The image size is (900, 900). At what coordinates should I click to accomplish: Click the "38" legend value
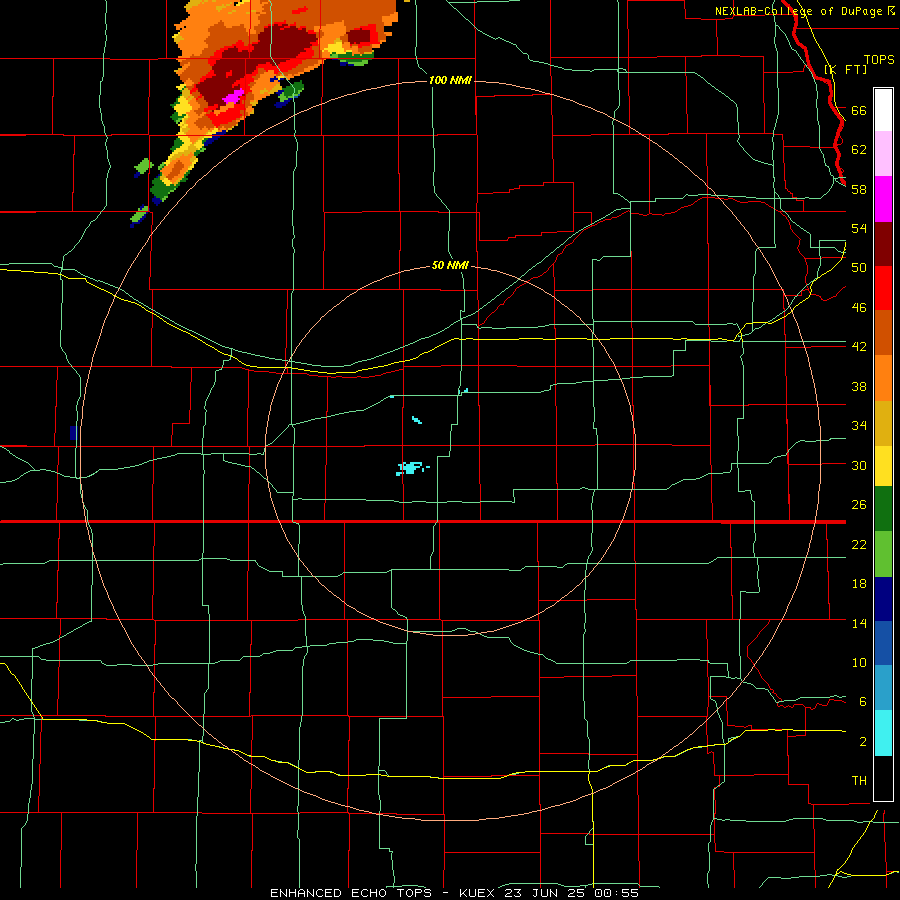pos(859,386)
